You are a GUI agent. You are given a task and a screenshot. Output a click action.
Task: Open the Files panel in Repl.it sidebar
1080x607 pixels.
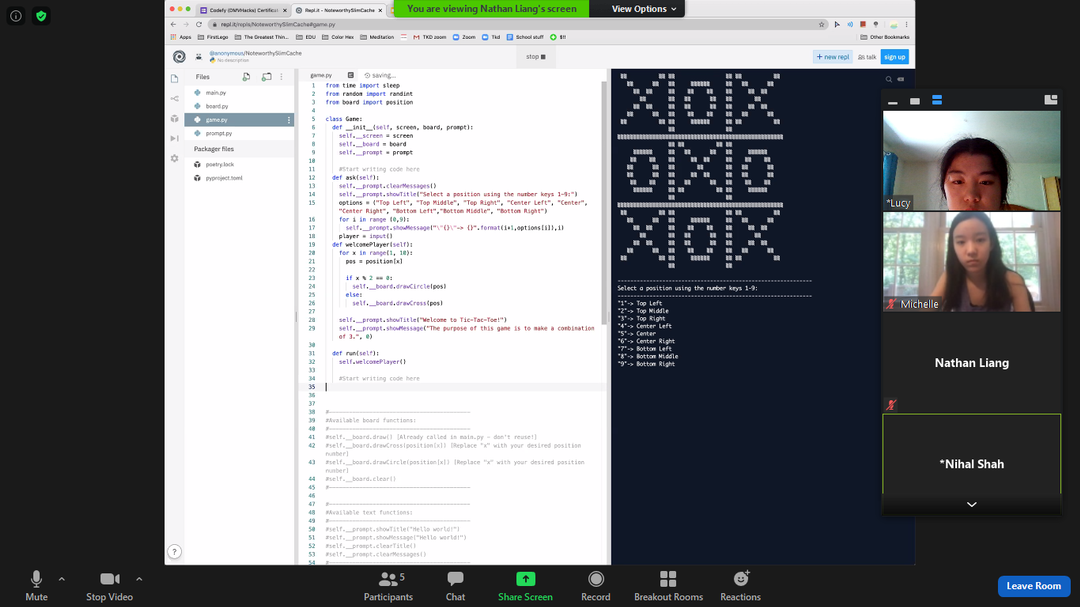point(175,77)
